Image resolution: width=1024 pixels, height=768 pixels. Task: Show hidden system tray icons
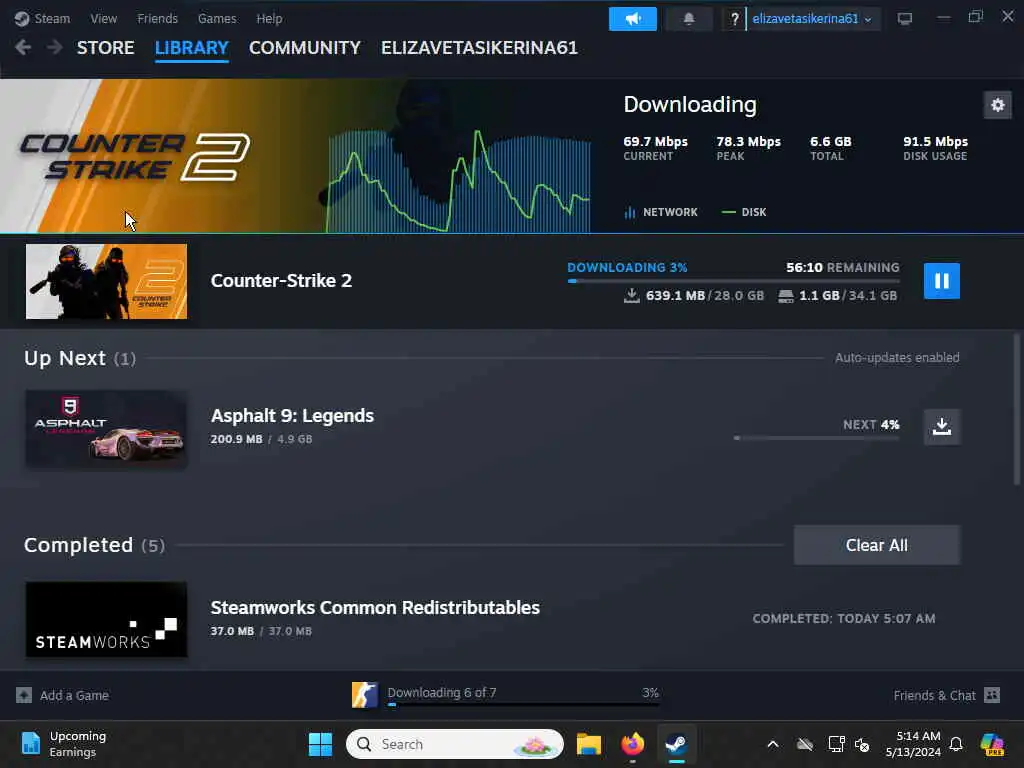(773, 744)
